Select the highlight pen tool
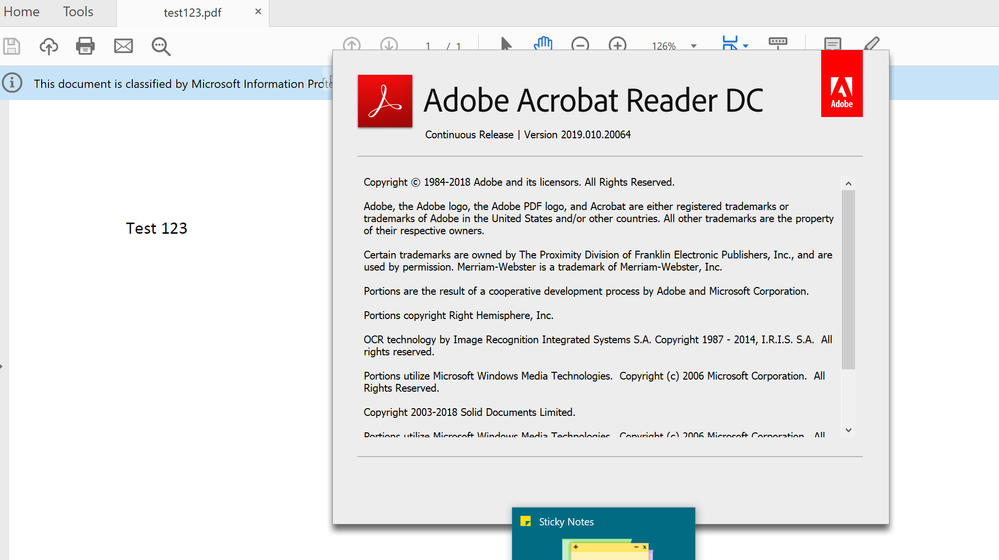 point(872,44)
